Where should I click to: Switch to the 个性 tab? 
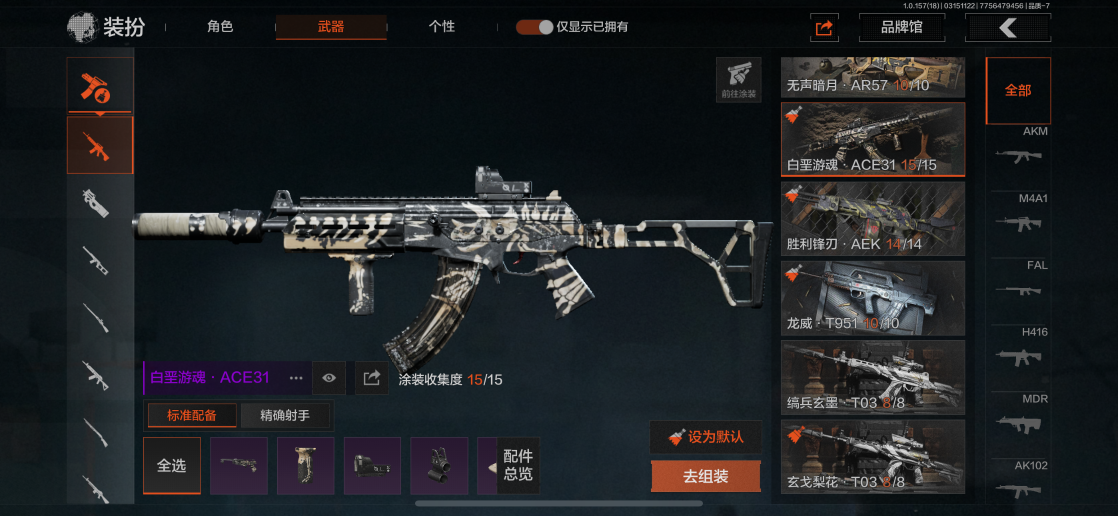[442, 27]
